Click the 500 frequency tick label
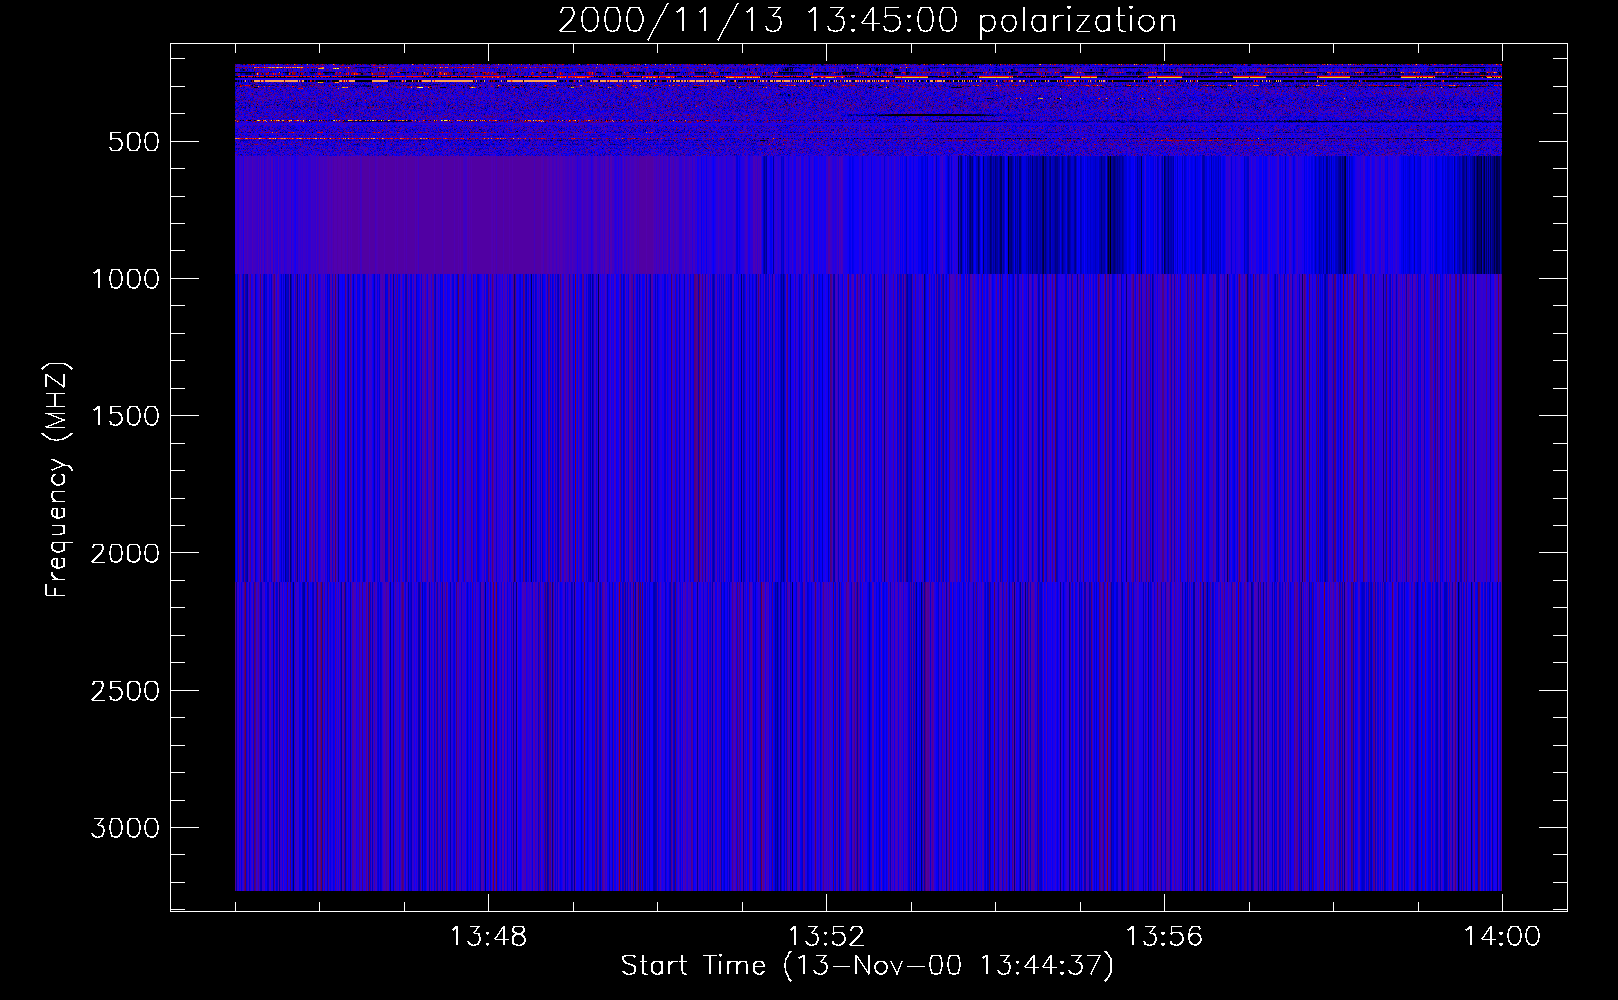 click(135, 142)
